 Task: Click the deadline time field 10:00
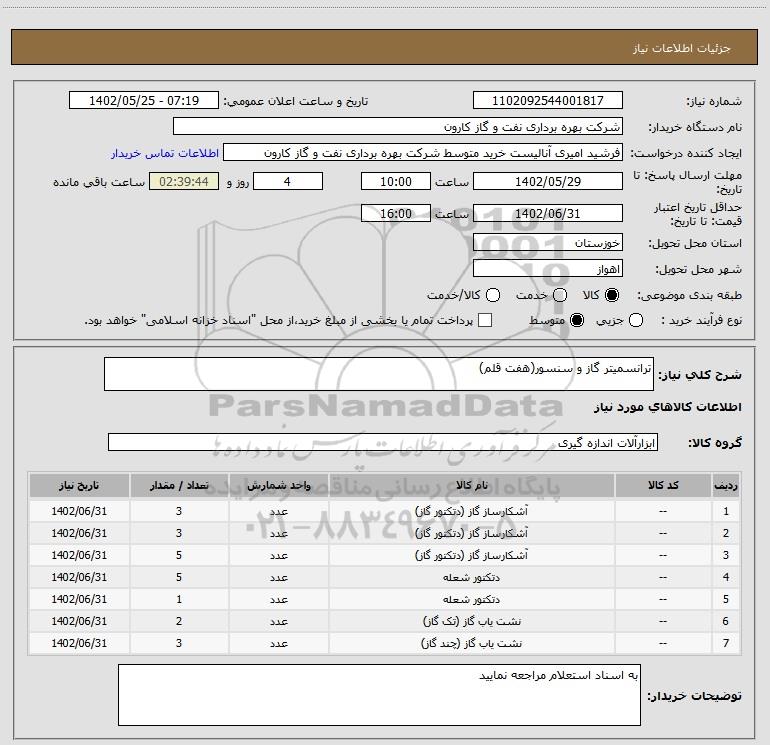point(396,181)
